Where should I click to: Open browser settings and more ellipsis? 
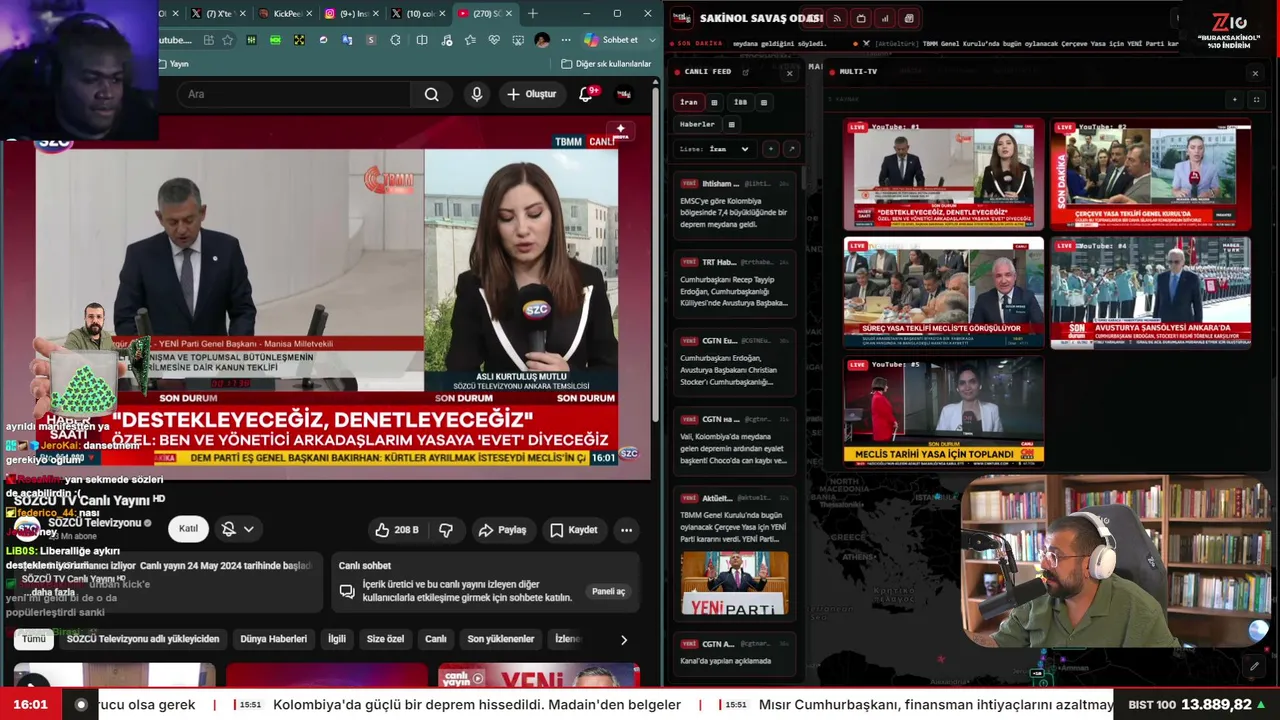point(566,40)
